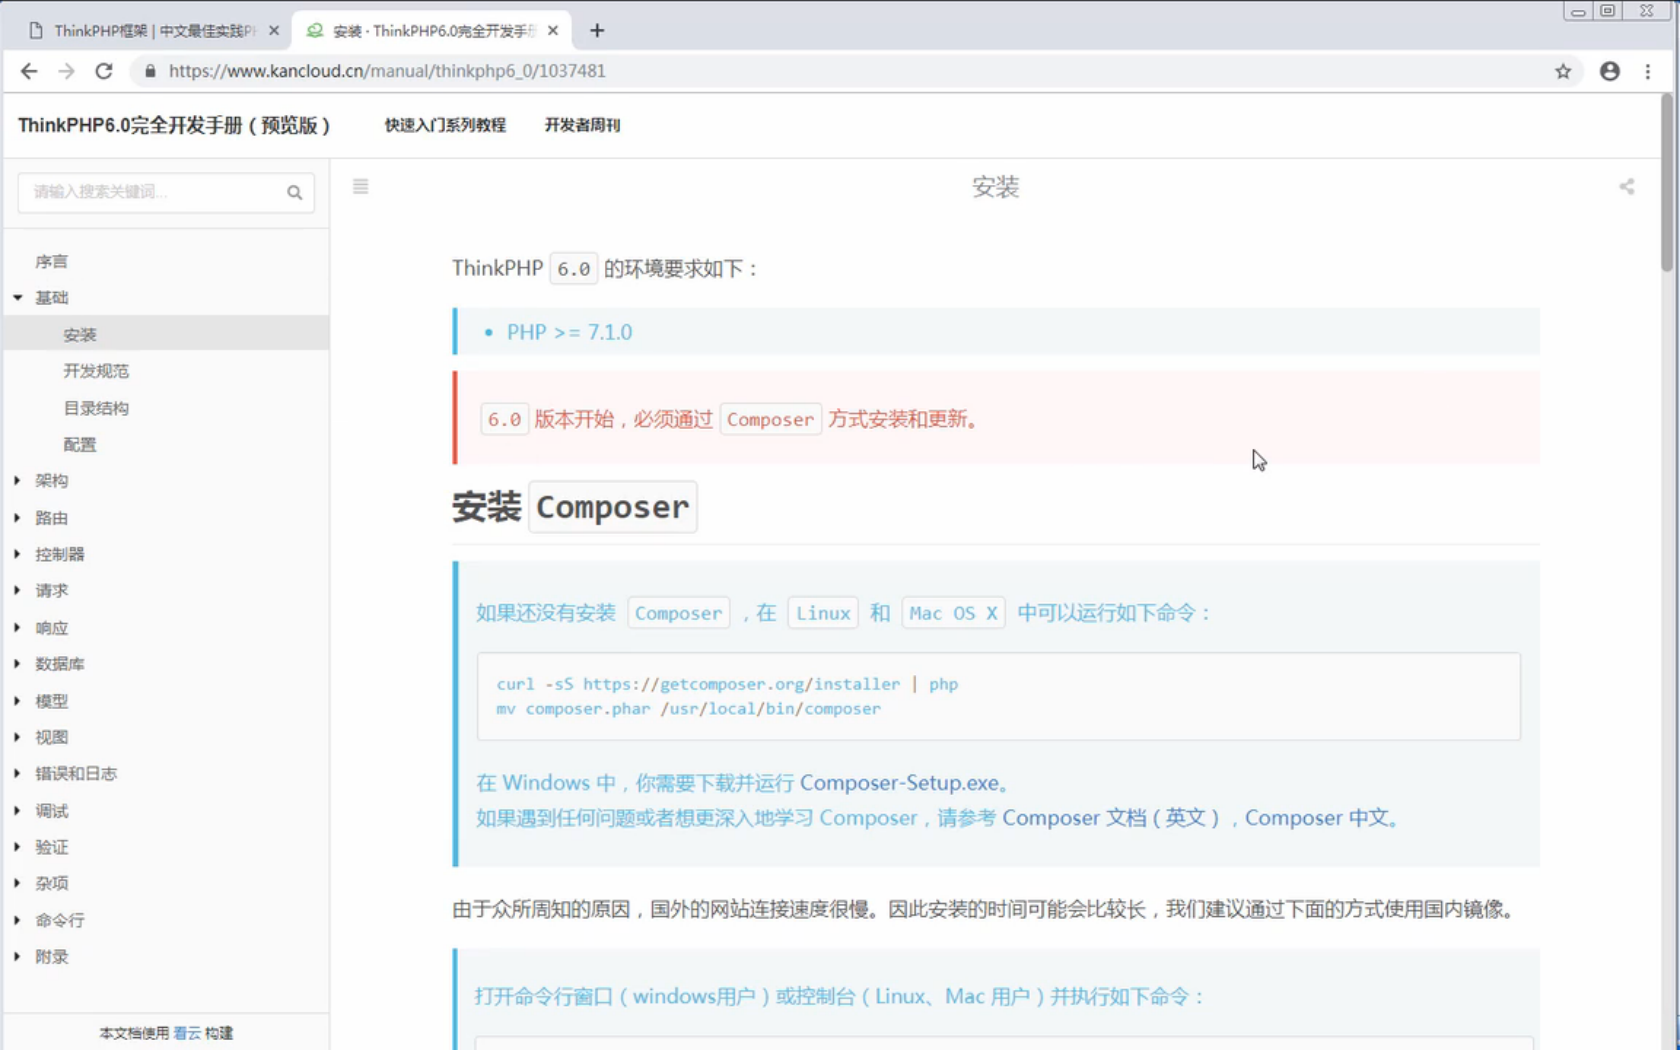Click the browser back arrow
Viewport: 1680px width, 1050px height.
pyautogui.click(x=29, y=71)
